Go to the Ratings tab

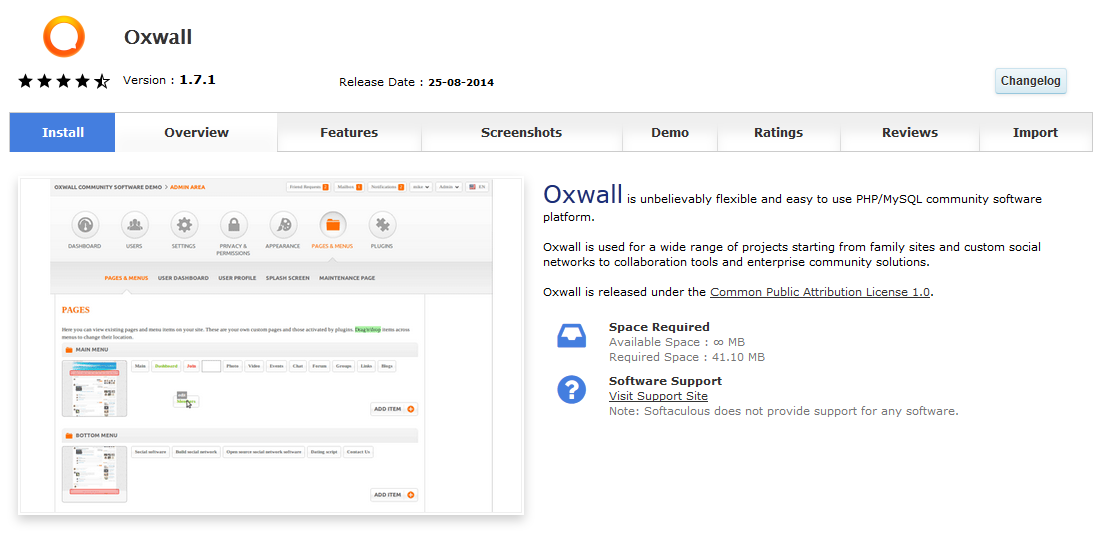coord(779,132)
